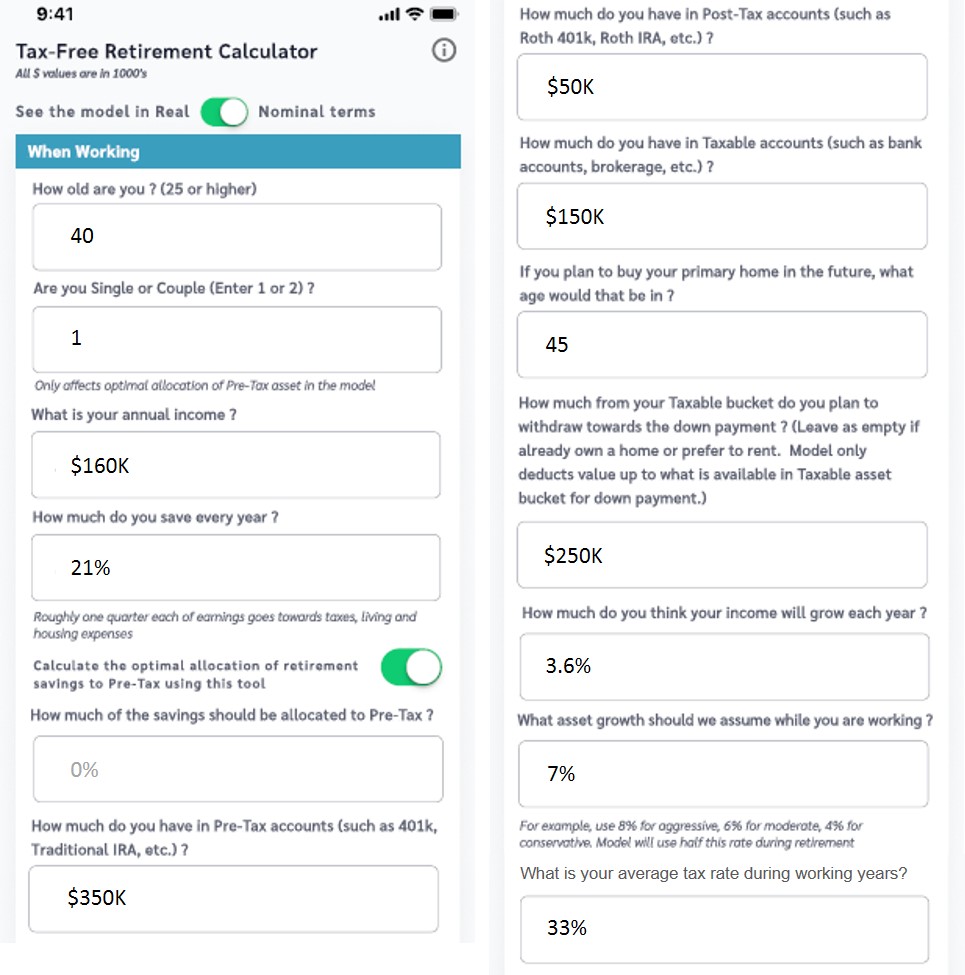965x975 pixels.
Task: Click the age field showing 40
Action: (x=237, y=237)
